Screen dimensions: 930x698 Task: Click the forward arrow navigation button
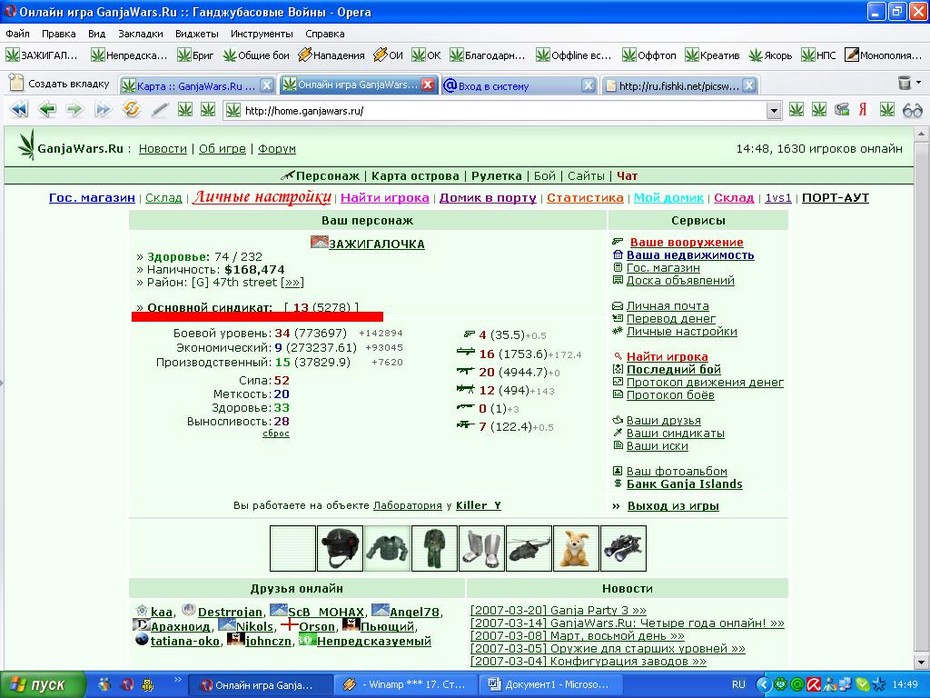tap(75, 110)
